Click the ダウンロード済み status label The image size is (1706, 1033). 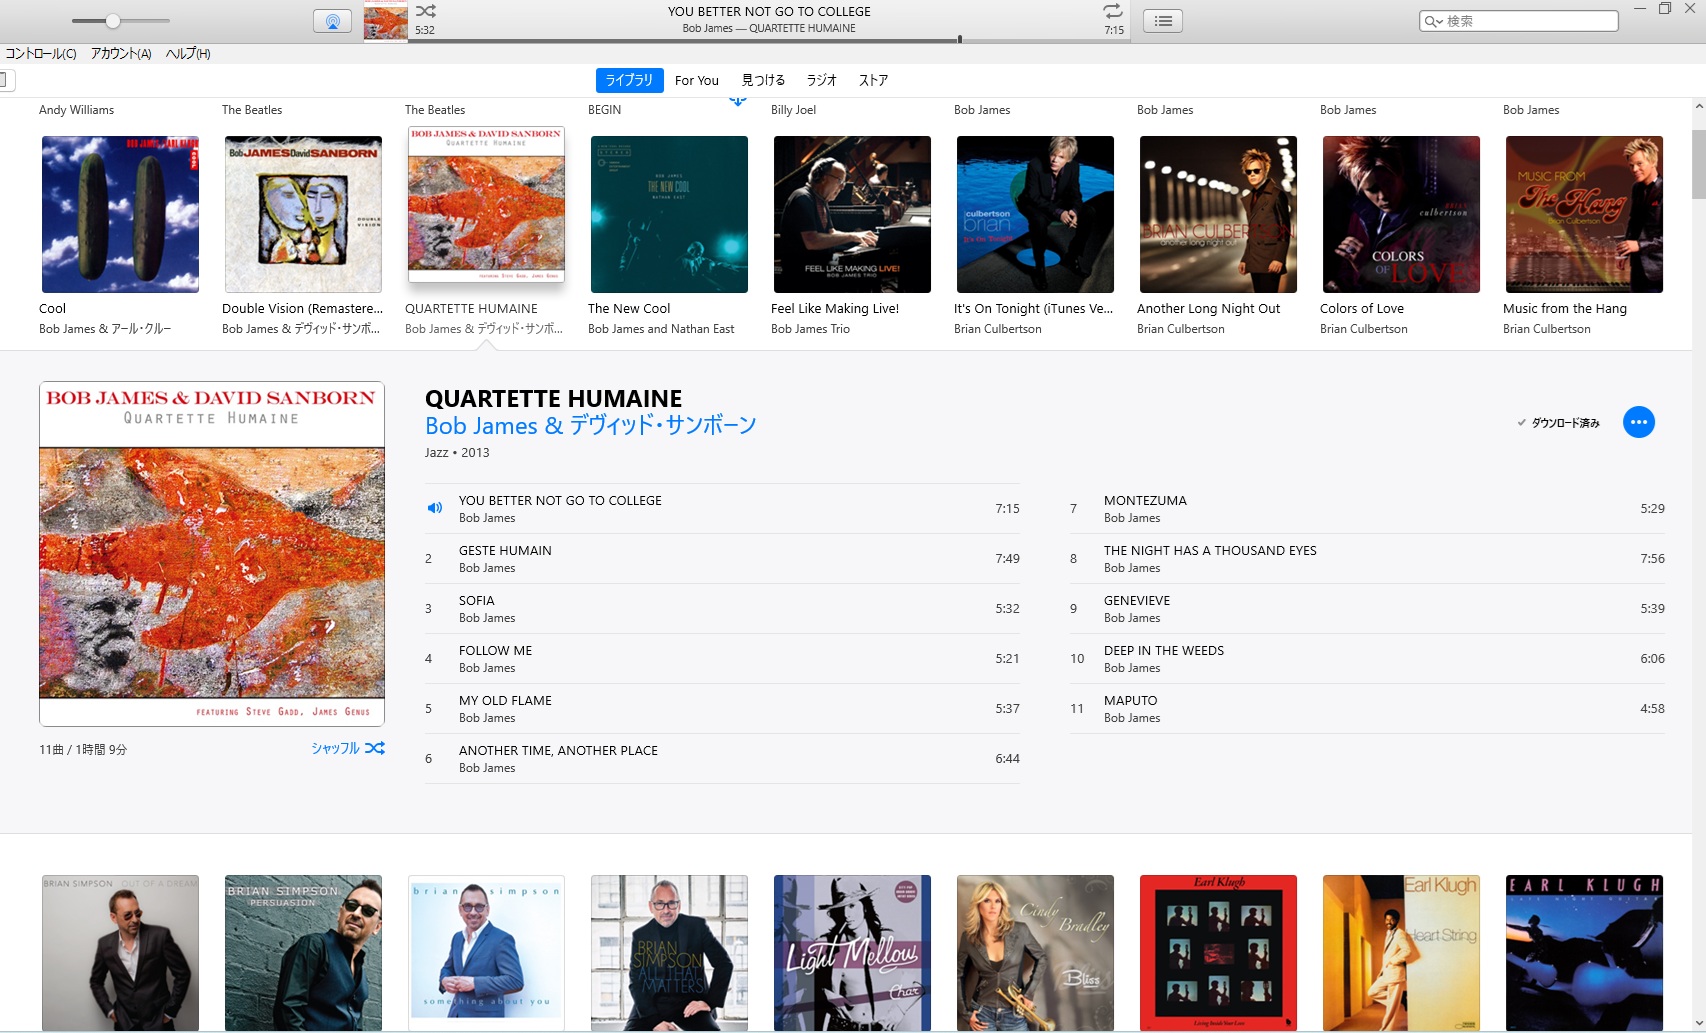(1558, 423)
